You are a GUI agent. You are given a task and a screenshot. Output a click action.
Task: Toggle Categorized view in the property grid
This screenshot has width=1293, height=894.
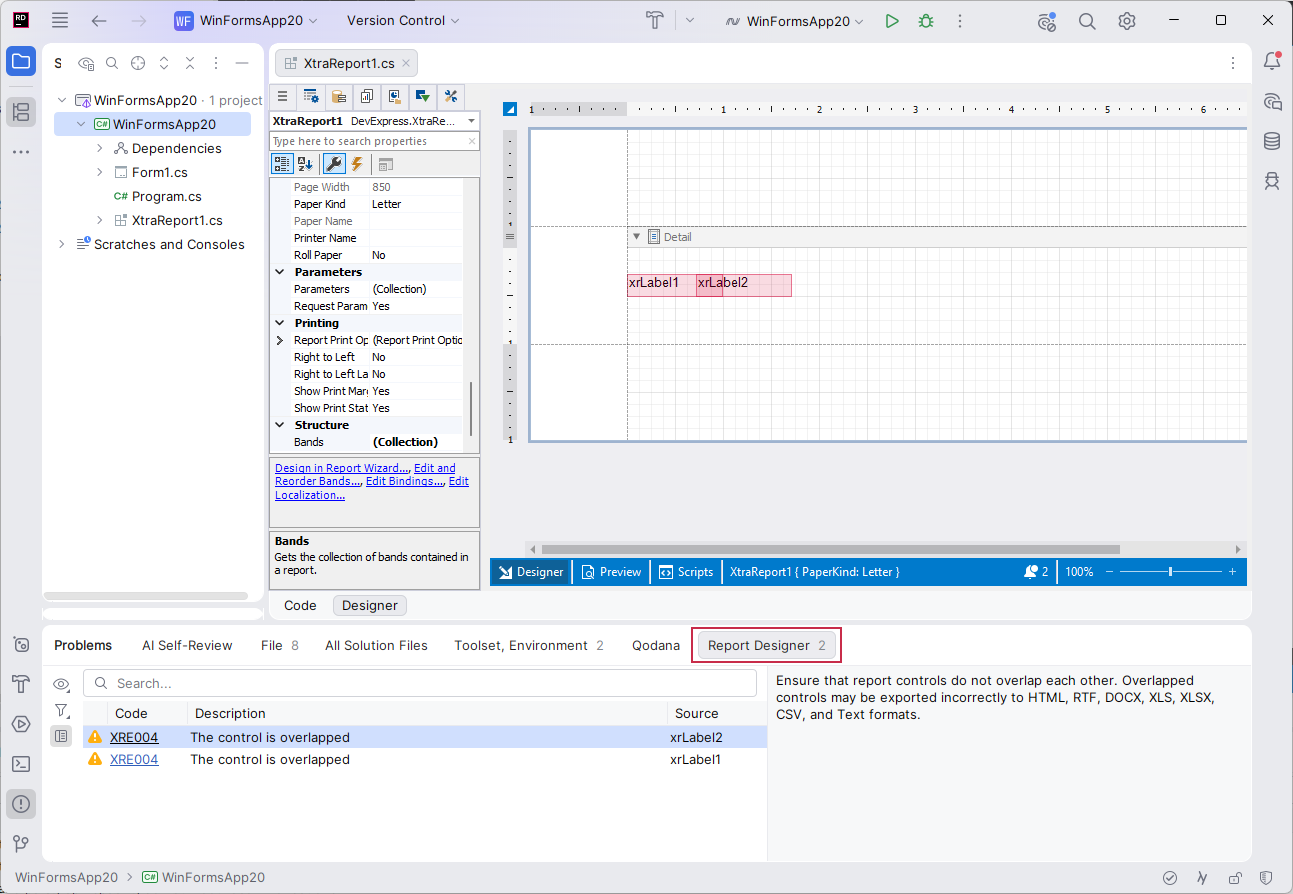point(283,164)
